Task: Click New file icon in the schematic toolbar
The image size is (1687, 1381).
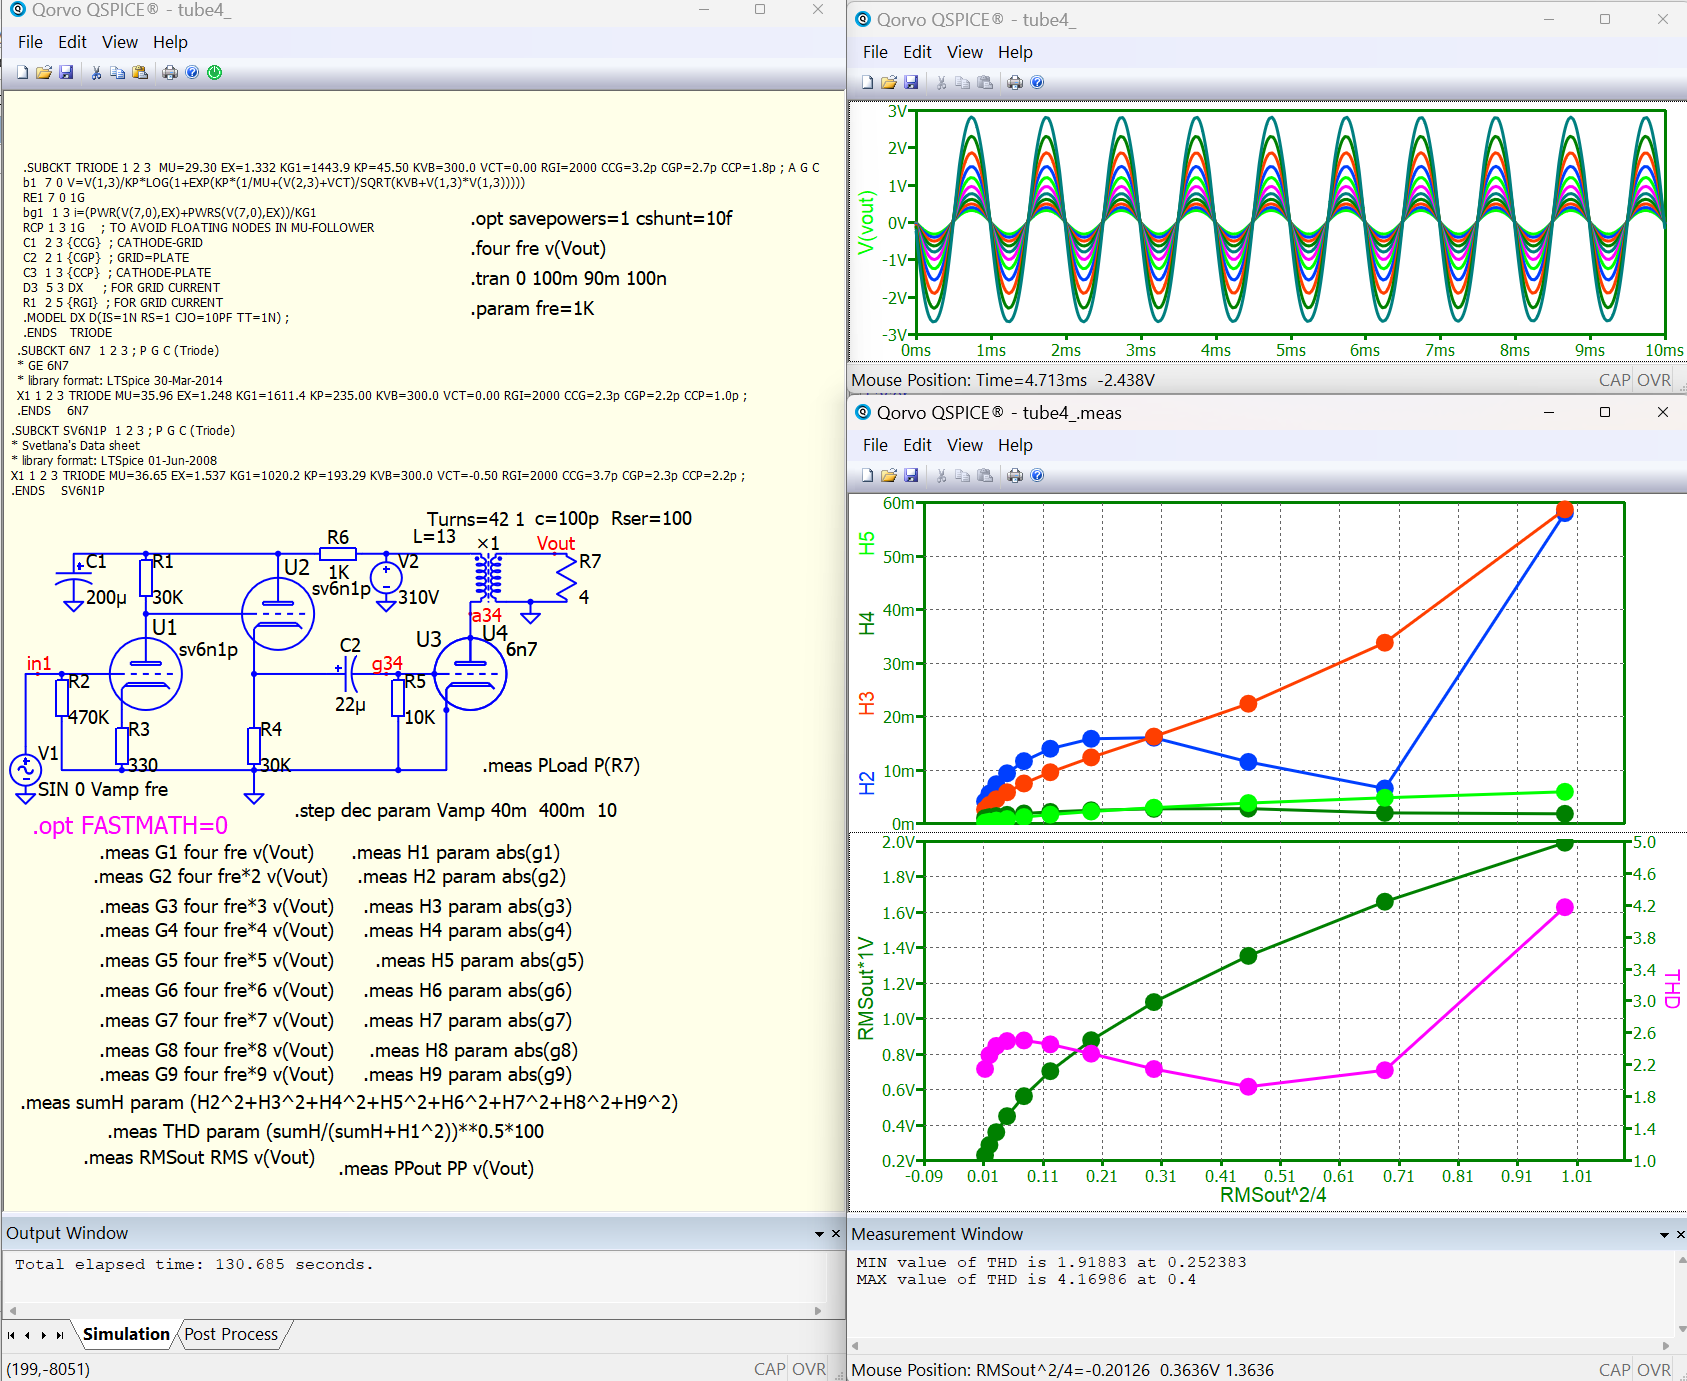Action: 22,72
